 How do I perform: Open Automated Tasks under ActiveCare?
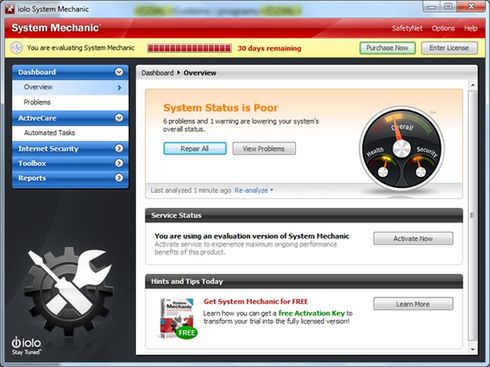coord(70,133)
